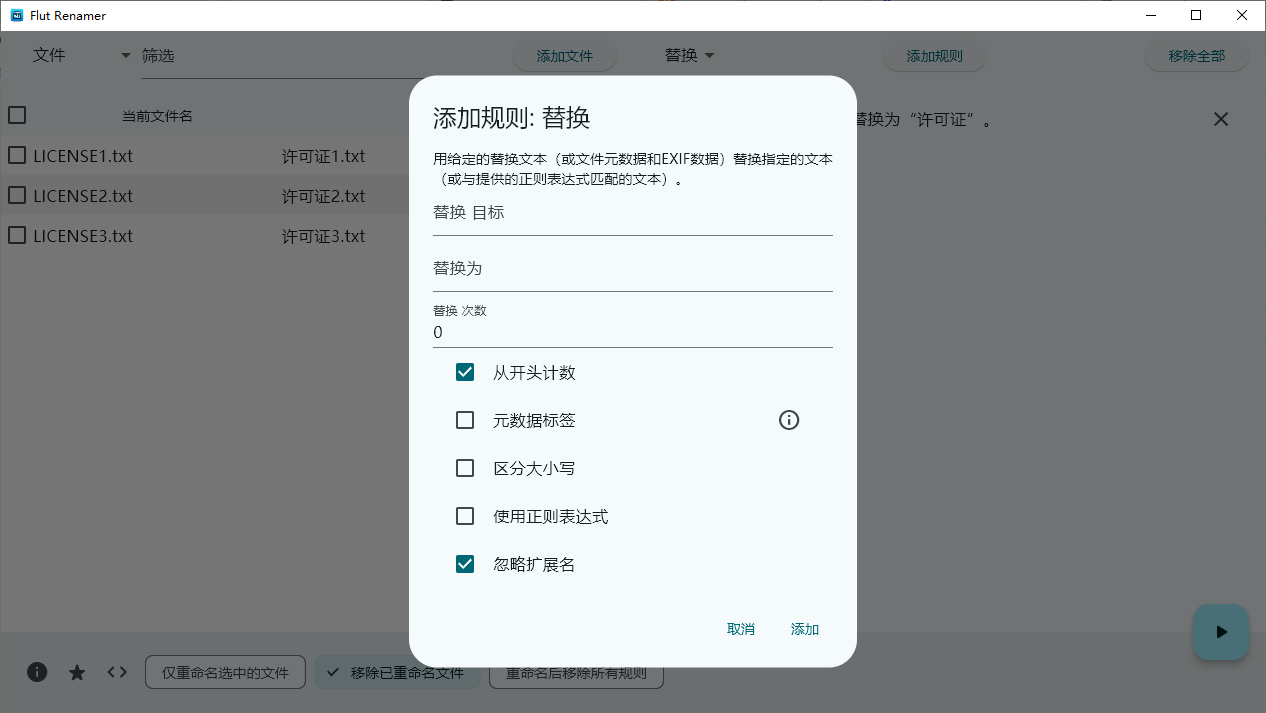Click the 替换为 text field
The height and width of the screenshot is (713, 1266).
(x=632, y=270)
